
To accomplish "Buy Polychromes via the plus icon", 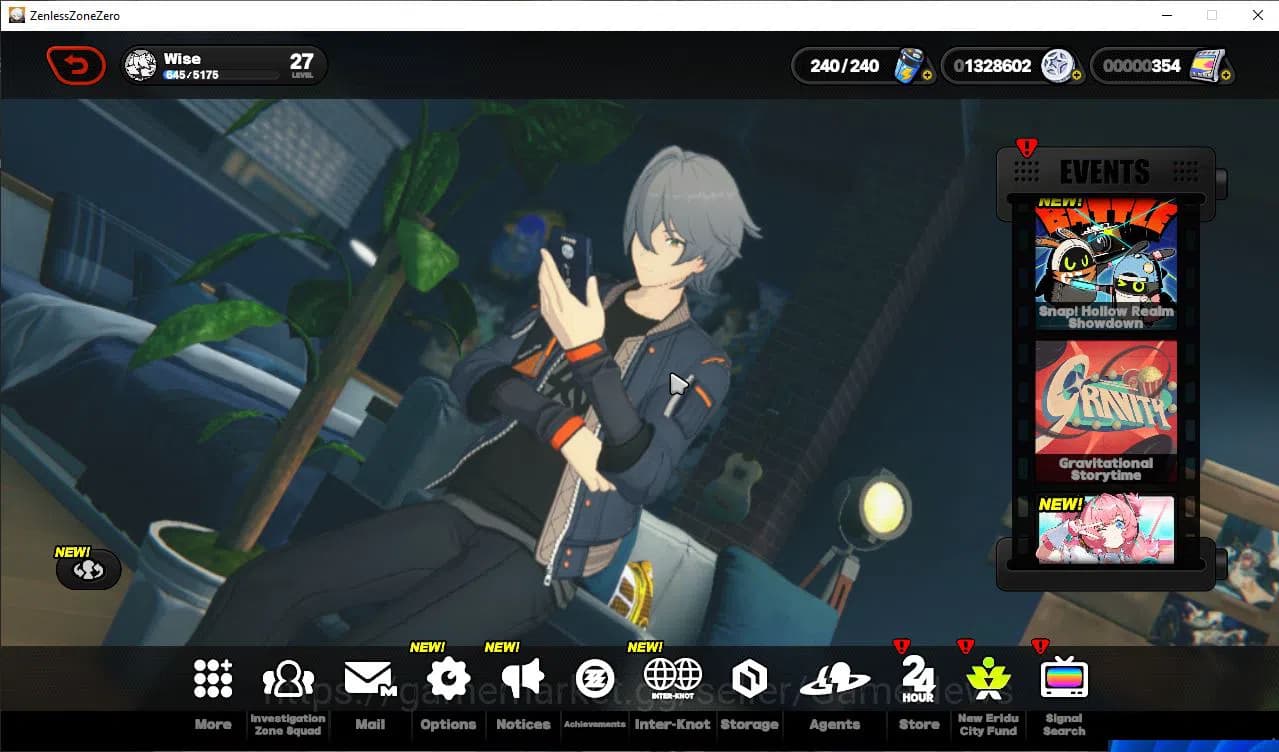I will tap(1077, 76).
